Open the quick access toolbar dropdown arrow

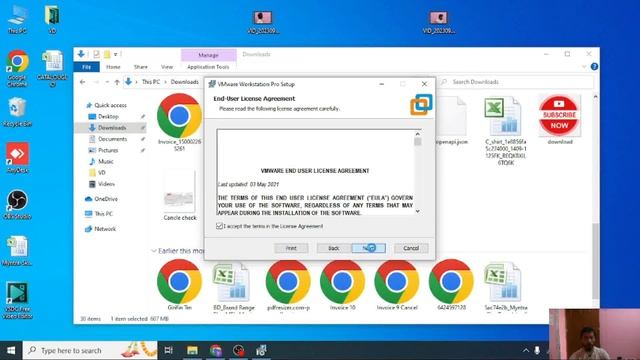116,54
